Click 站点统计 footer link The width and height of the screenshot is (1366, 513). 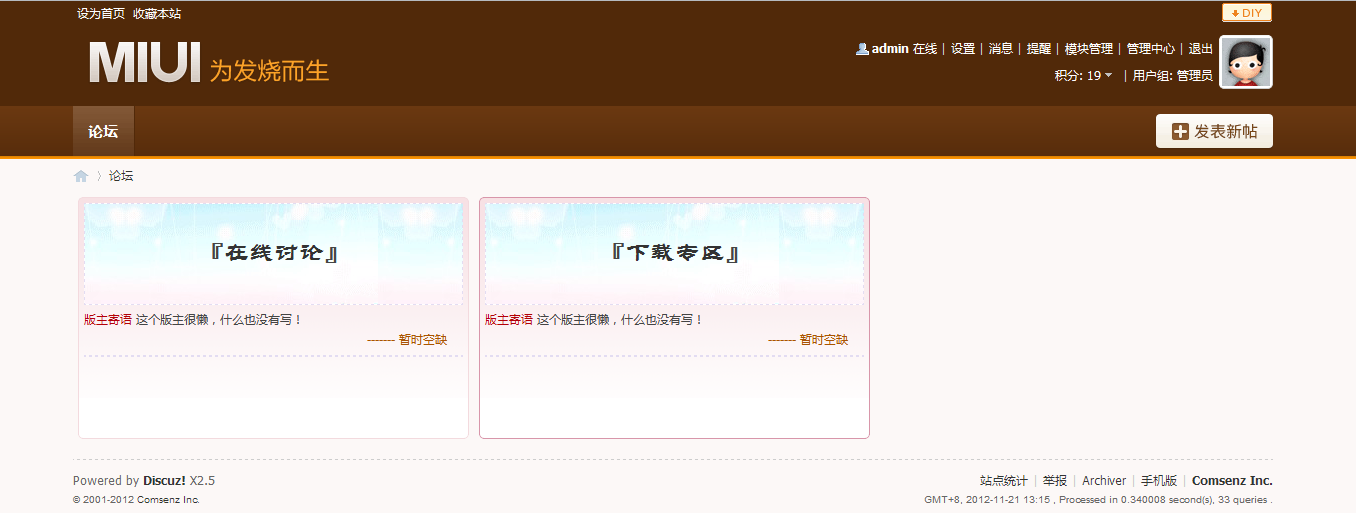(x=1004, y=481)
